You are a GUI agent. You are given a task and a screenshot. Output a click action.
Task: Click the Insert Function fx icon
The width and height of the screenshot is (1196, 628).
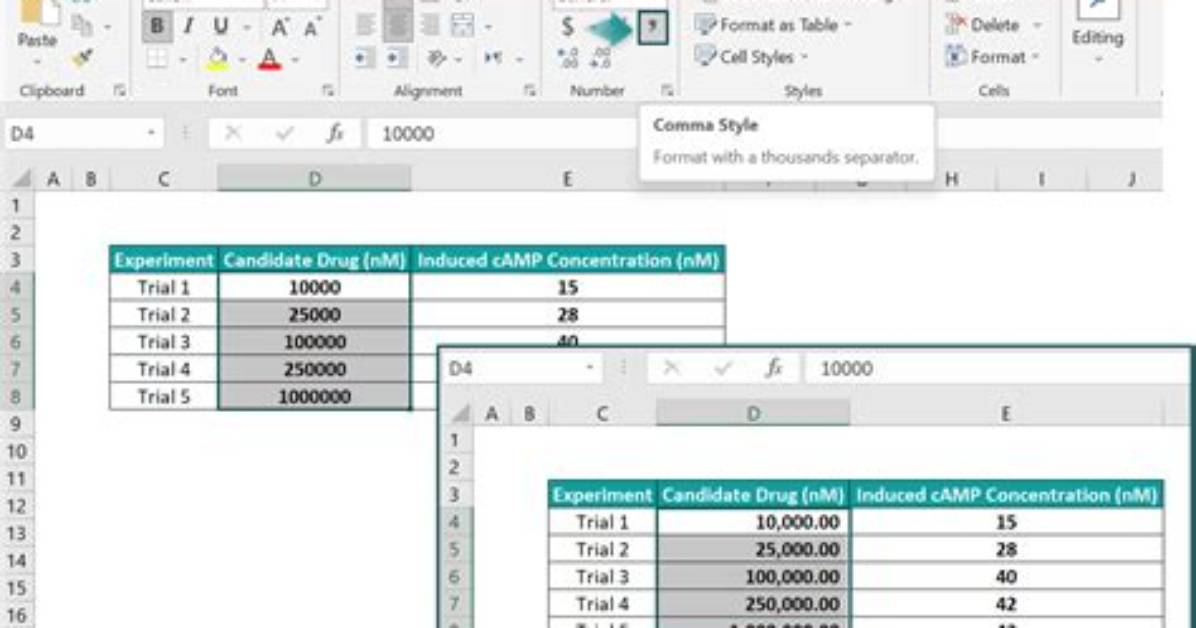tap(335, 134)
